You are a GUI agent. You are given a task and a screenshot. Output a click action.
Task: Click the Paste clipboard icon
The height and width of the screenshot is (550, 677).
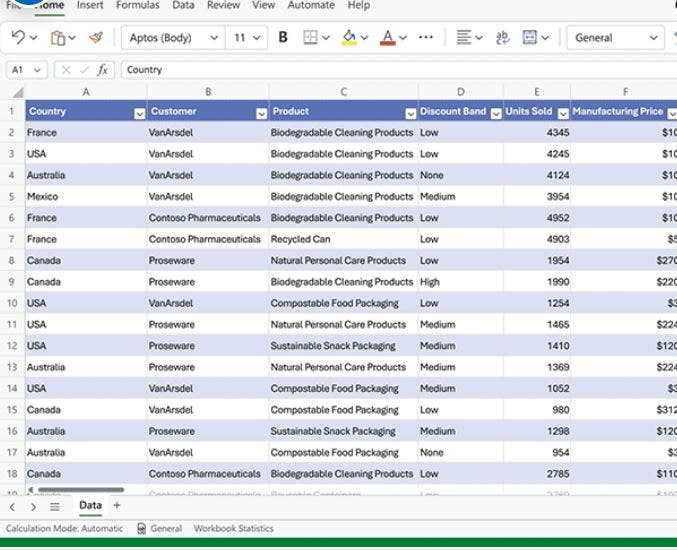pyautogui.click(x=58, y=38)
